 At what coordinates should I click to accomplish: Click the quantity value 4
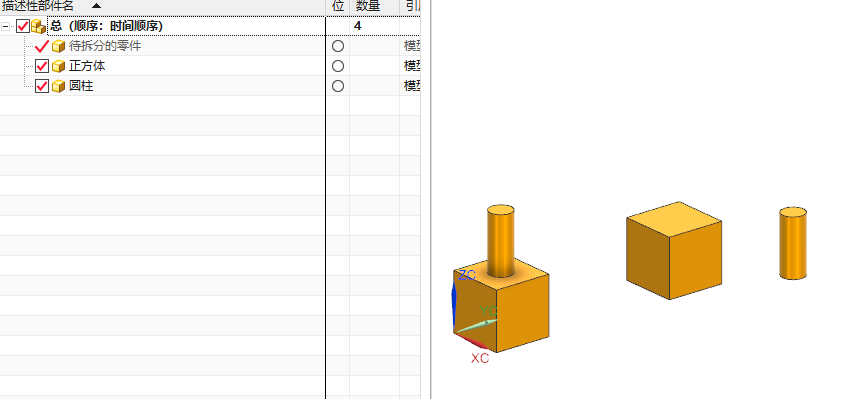coord(357,26)
